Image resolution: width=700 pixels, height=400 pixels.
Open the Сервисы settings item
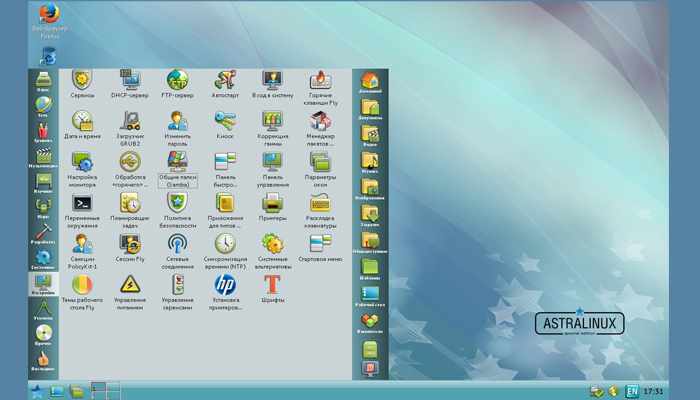point(82,84)
